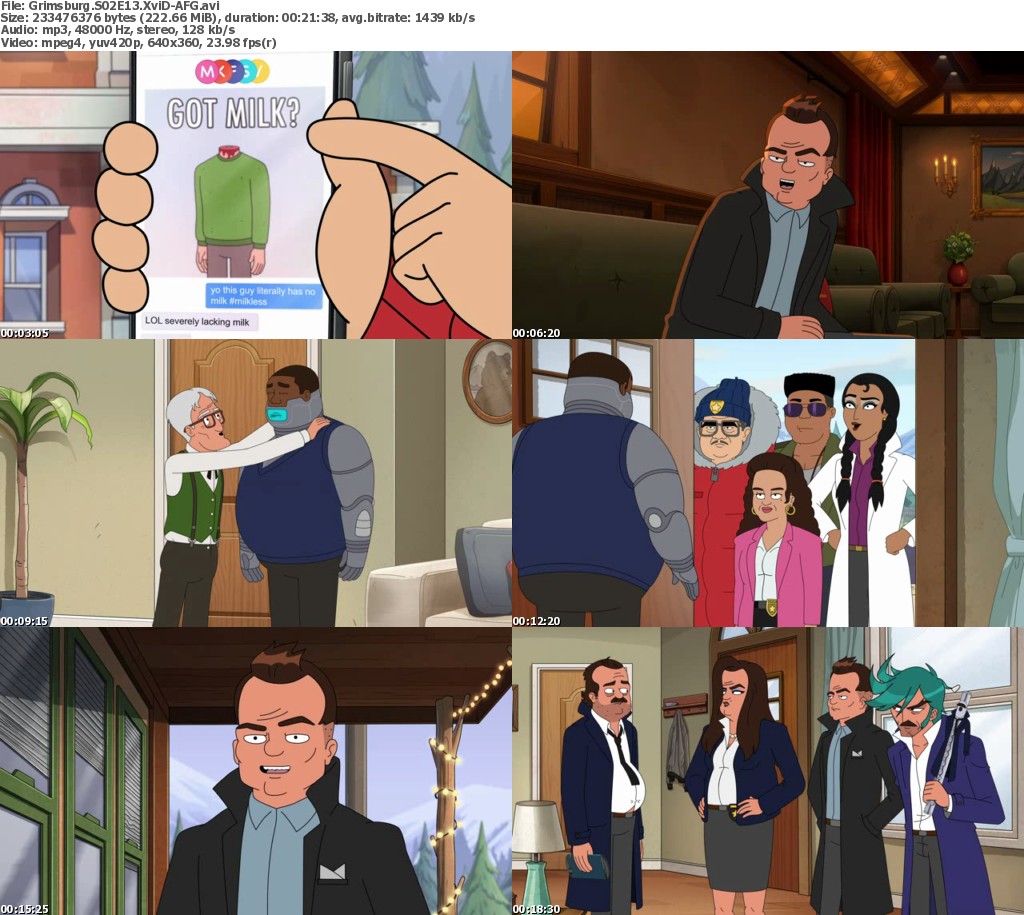Click the 00:18:30 frame with four characters
1024x915 pixels.
pos(768,771)
